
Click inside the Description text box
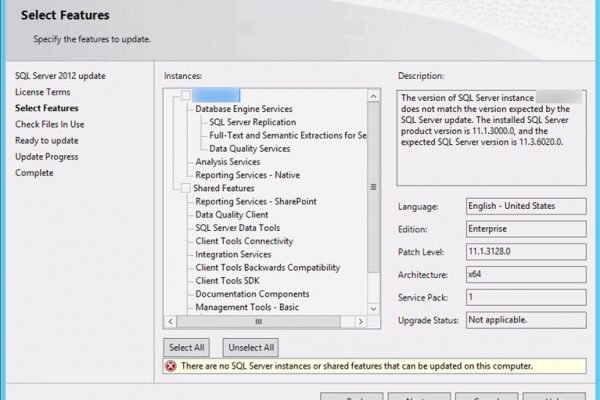(491, 138)
